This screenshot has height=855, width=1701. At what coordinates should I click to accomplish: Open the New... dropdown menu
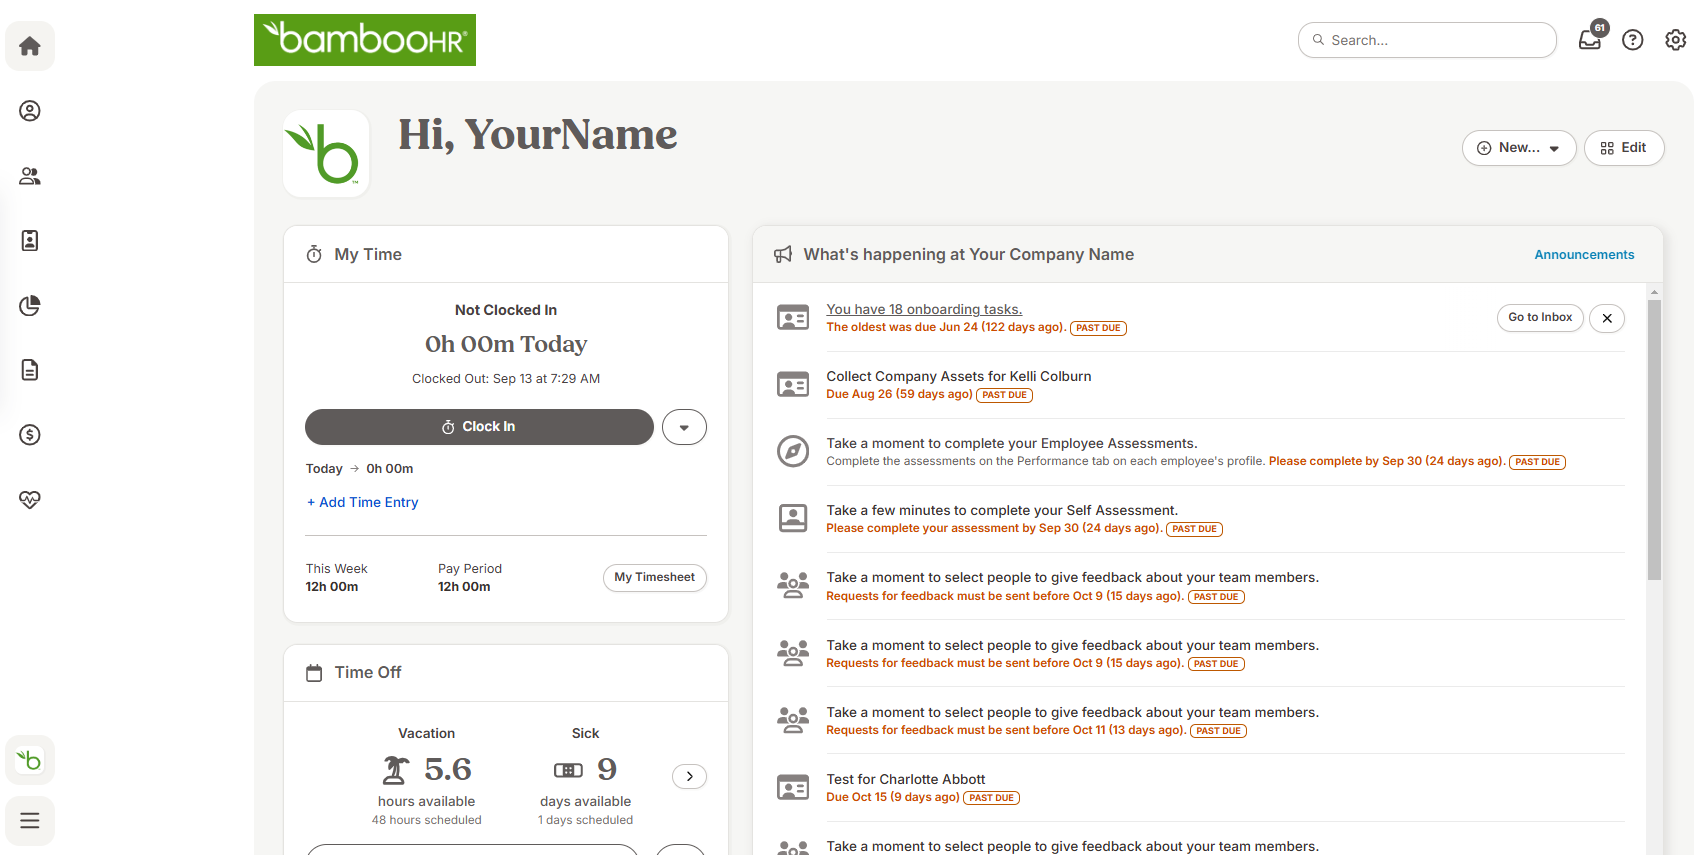click(x=1519, y=148)
